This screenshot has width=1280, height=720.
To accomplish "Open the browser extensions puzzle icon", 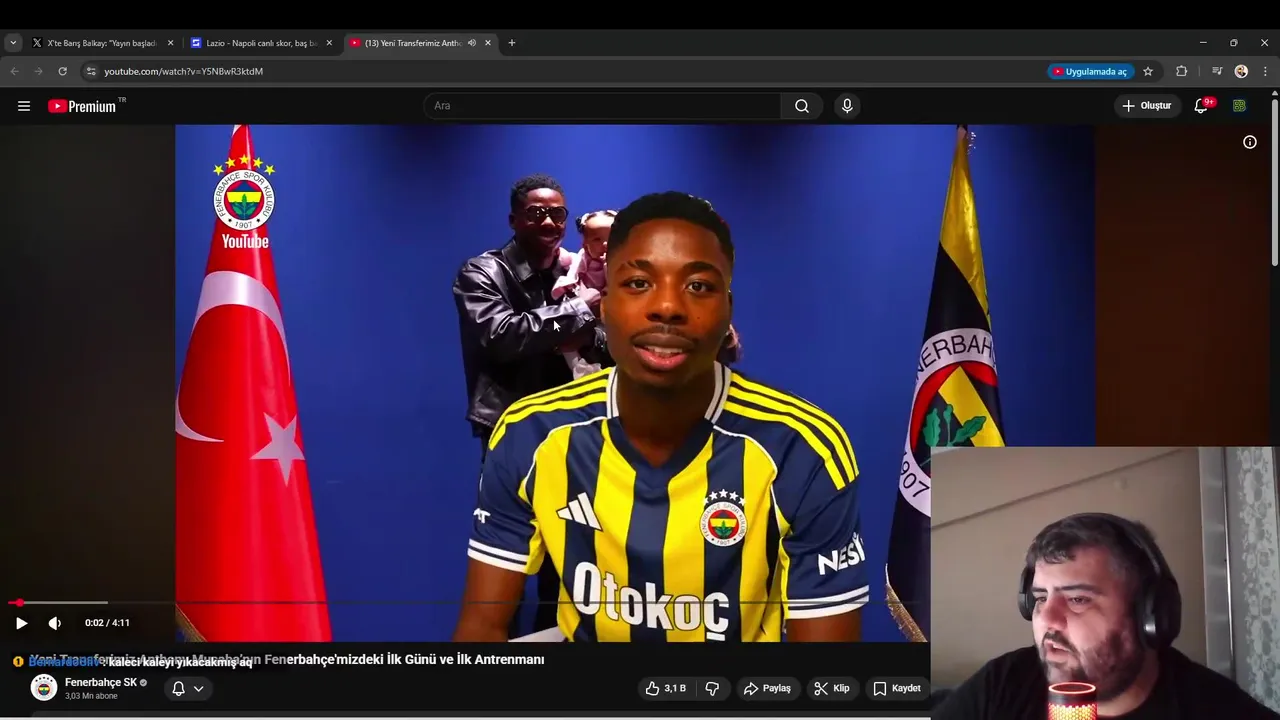I will [x=1181, y=71].
